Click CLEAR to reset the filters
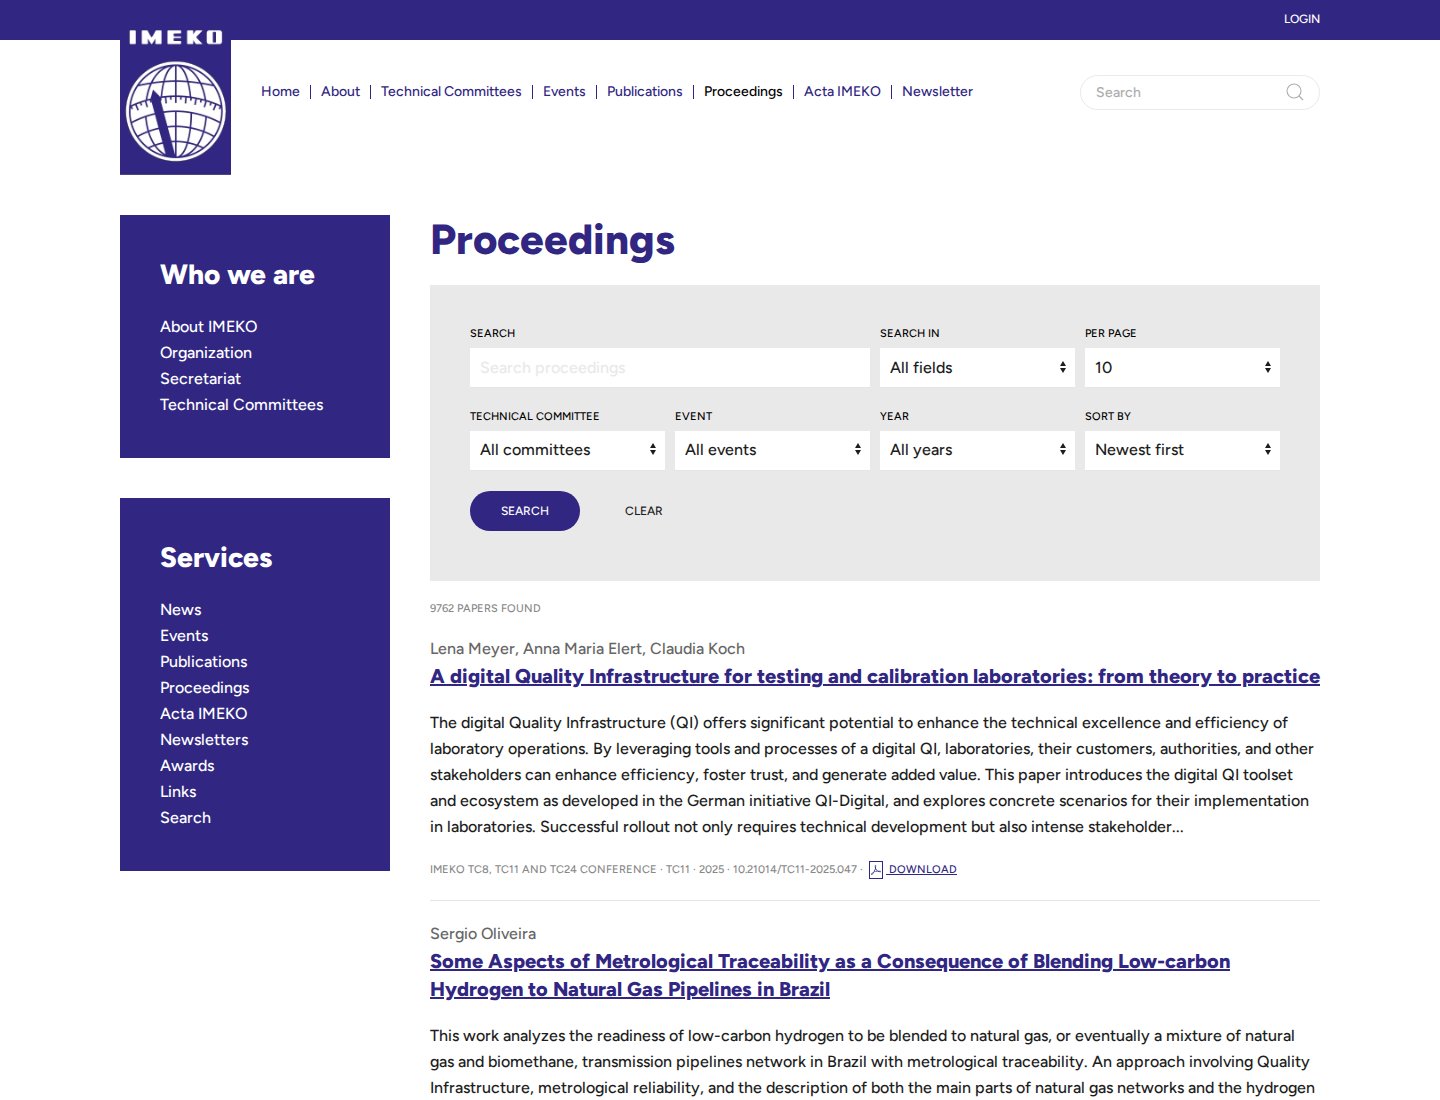Screen dimensions: 1440x1100 [644, 511]
